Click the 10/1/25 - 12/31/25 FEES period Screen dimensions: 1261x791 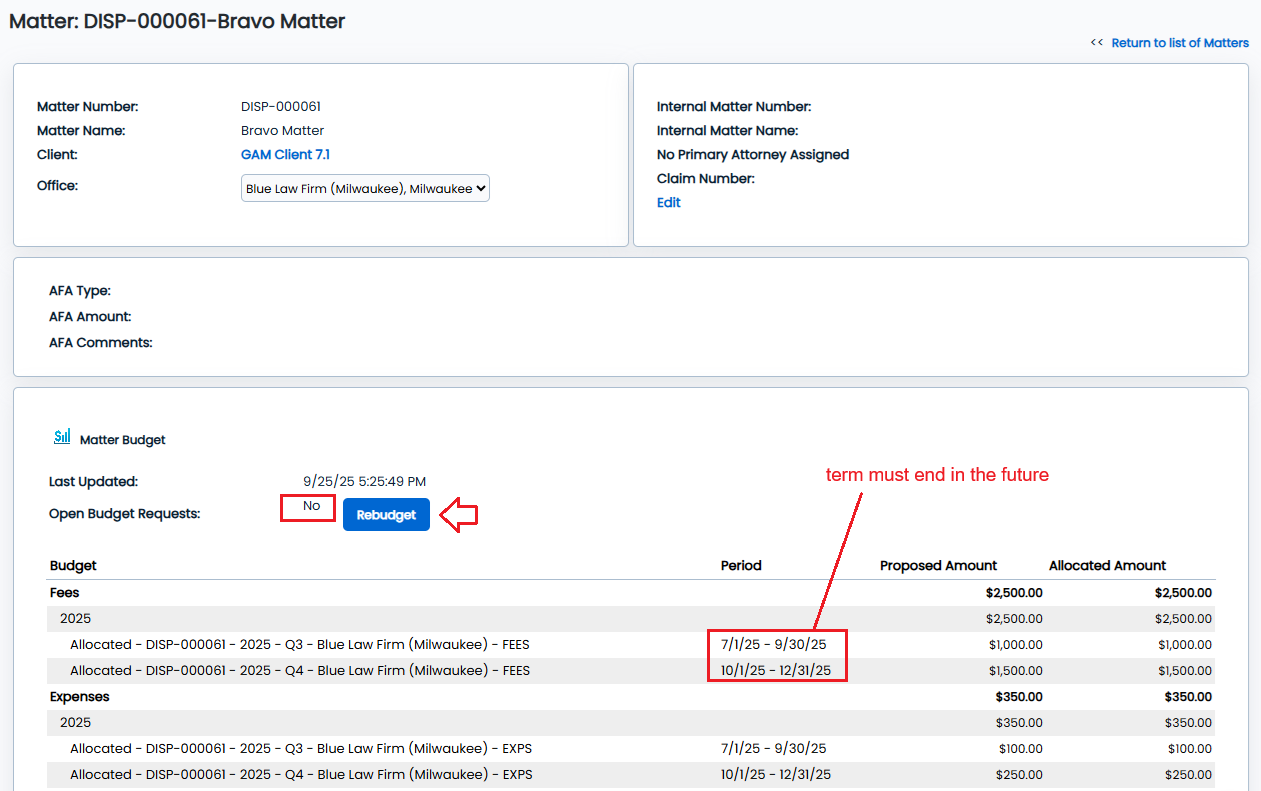(x=776, y=671)
